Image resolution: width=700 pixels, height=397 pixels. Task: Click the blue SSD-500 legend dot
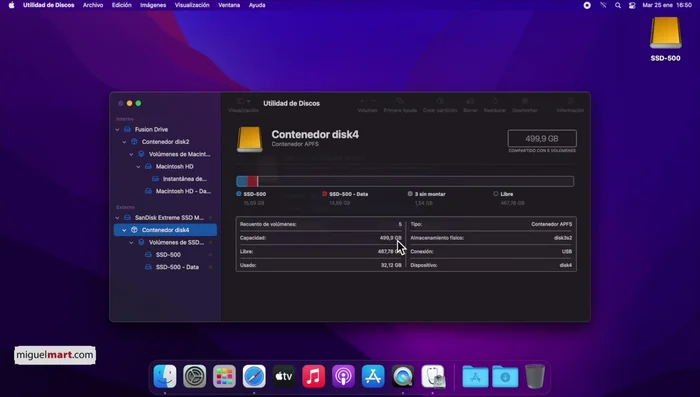click(x=239, y=194)
